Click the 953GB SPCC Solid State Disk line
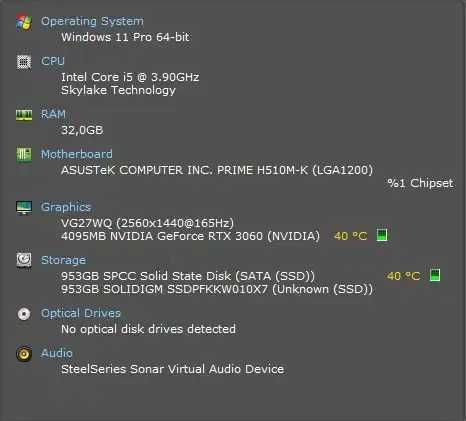This screenshot has height=421, width=466. (188, 276)
